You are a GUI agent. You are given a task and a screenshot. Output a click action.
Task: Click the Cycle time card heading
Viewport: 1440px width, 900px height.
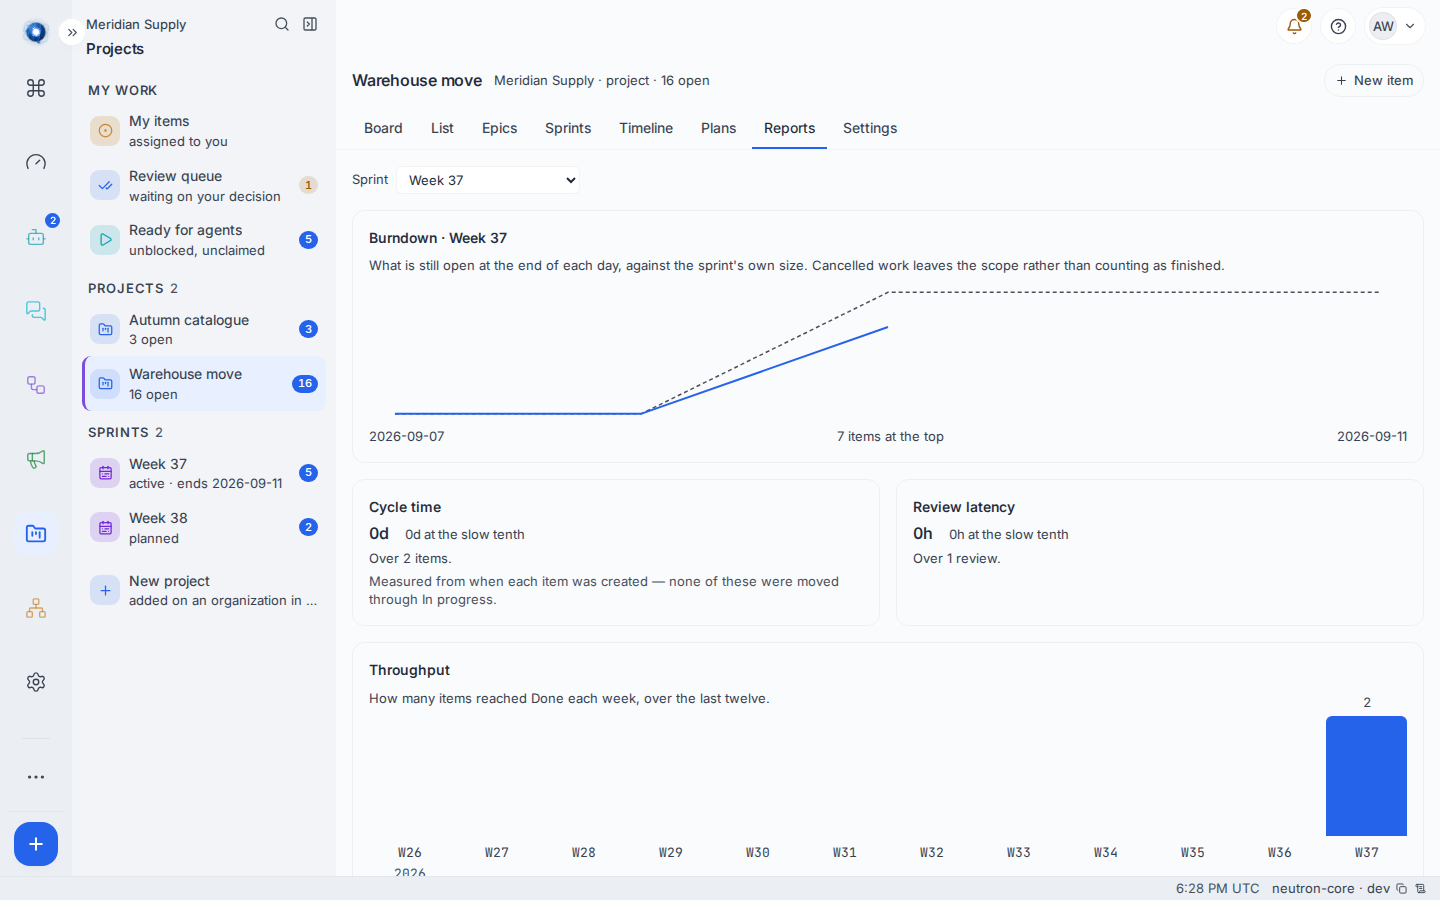[x=405, y=507]
